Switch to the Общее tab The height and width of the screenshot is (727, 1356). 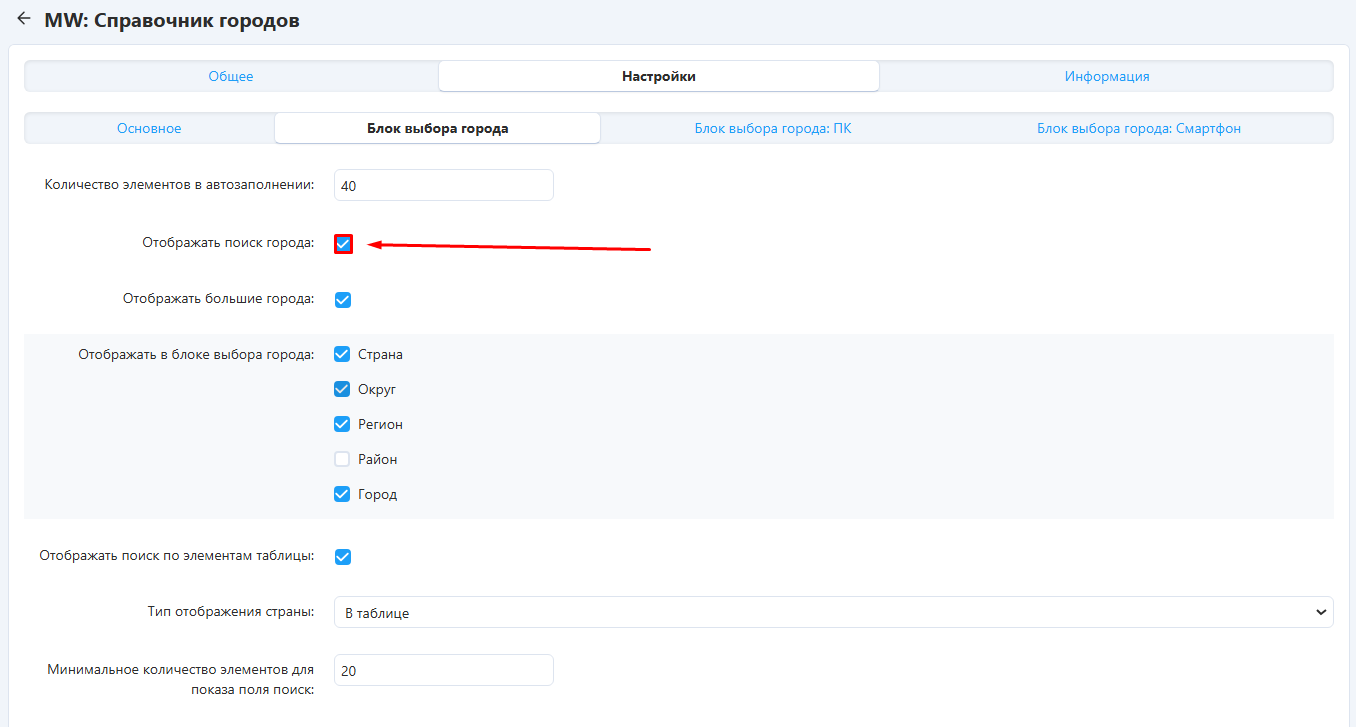[231, 76]
